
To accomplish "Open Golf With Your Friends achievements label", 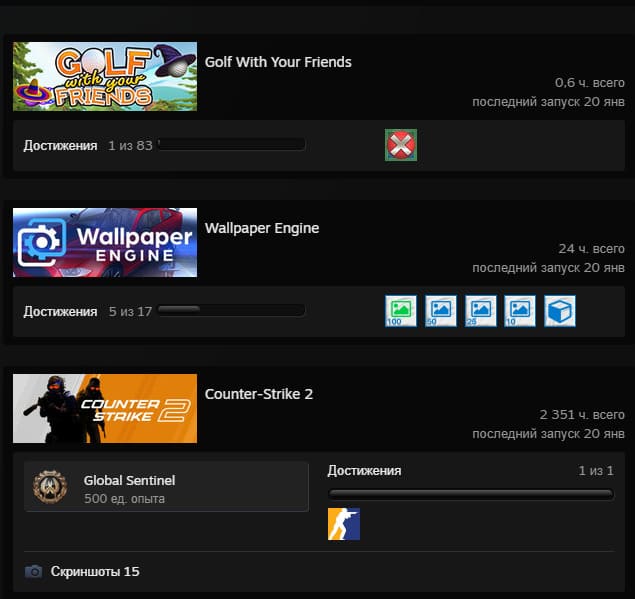I will [x=60, y=145].
